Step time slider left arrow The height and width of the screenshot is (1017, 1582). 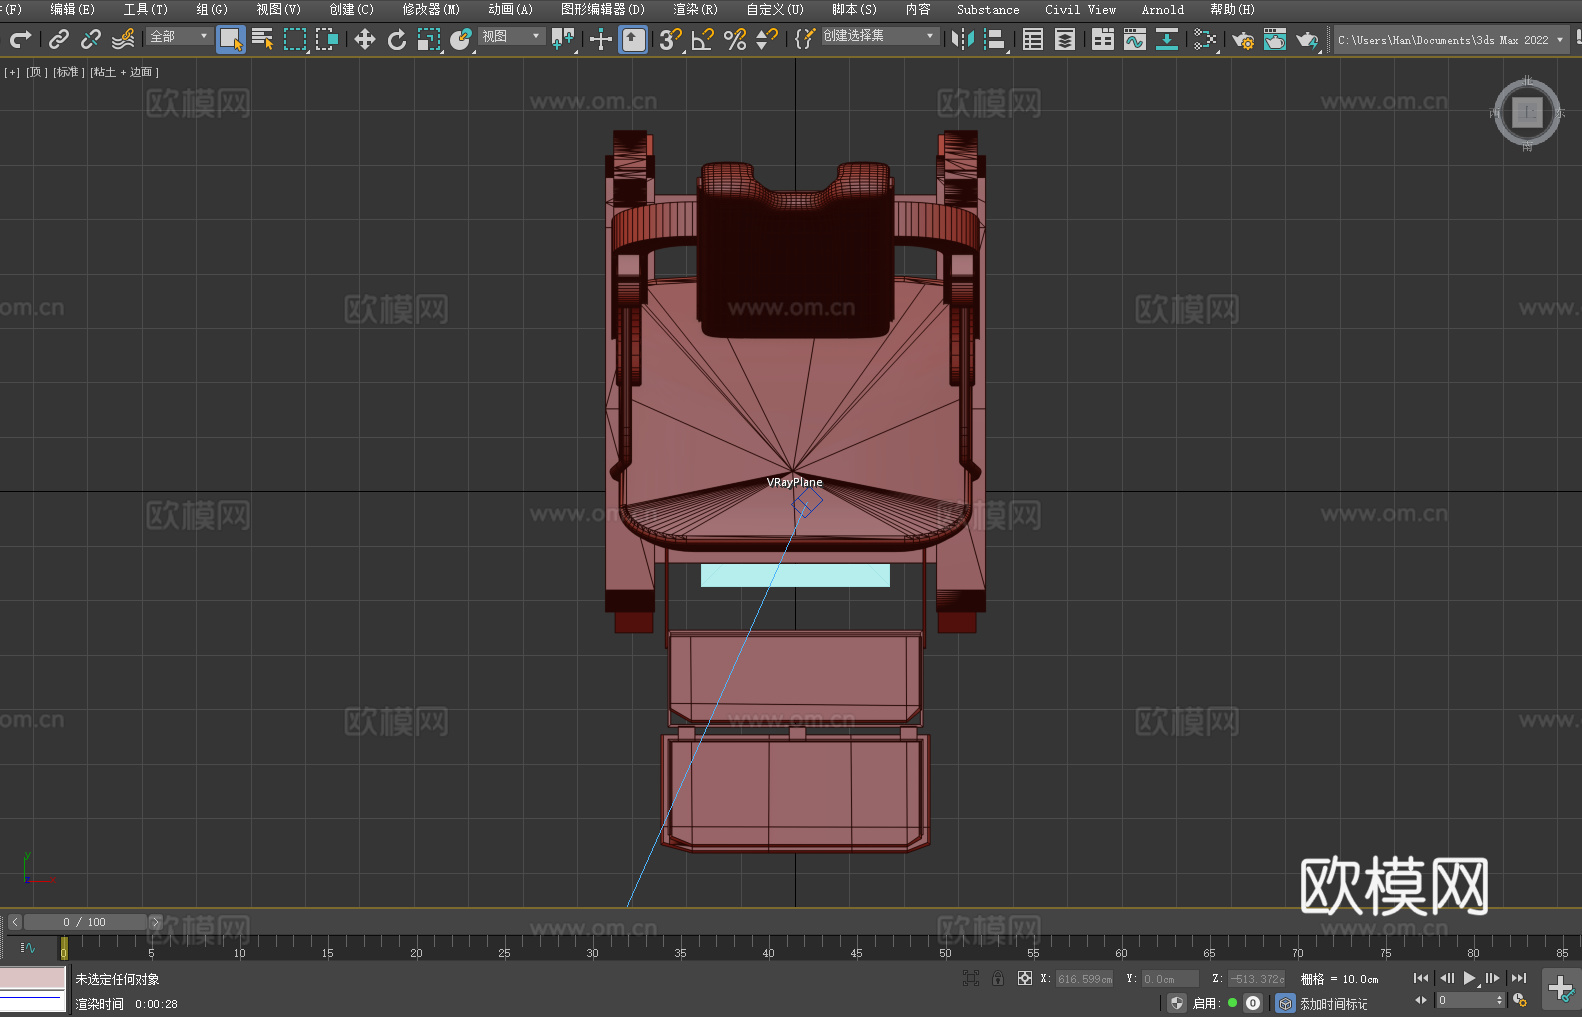[14, 922]
